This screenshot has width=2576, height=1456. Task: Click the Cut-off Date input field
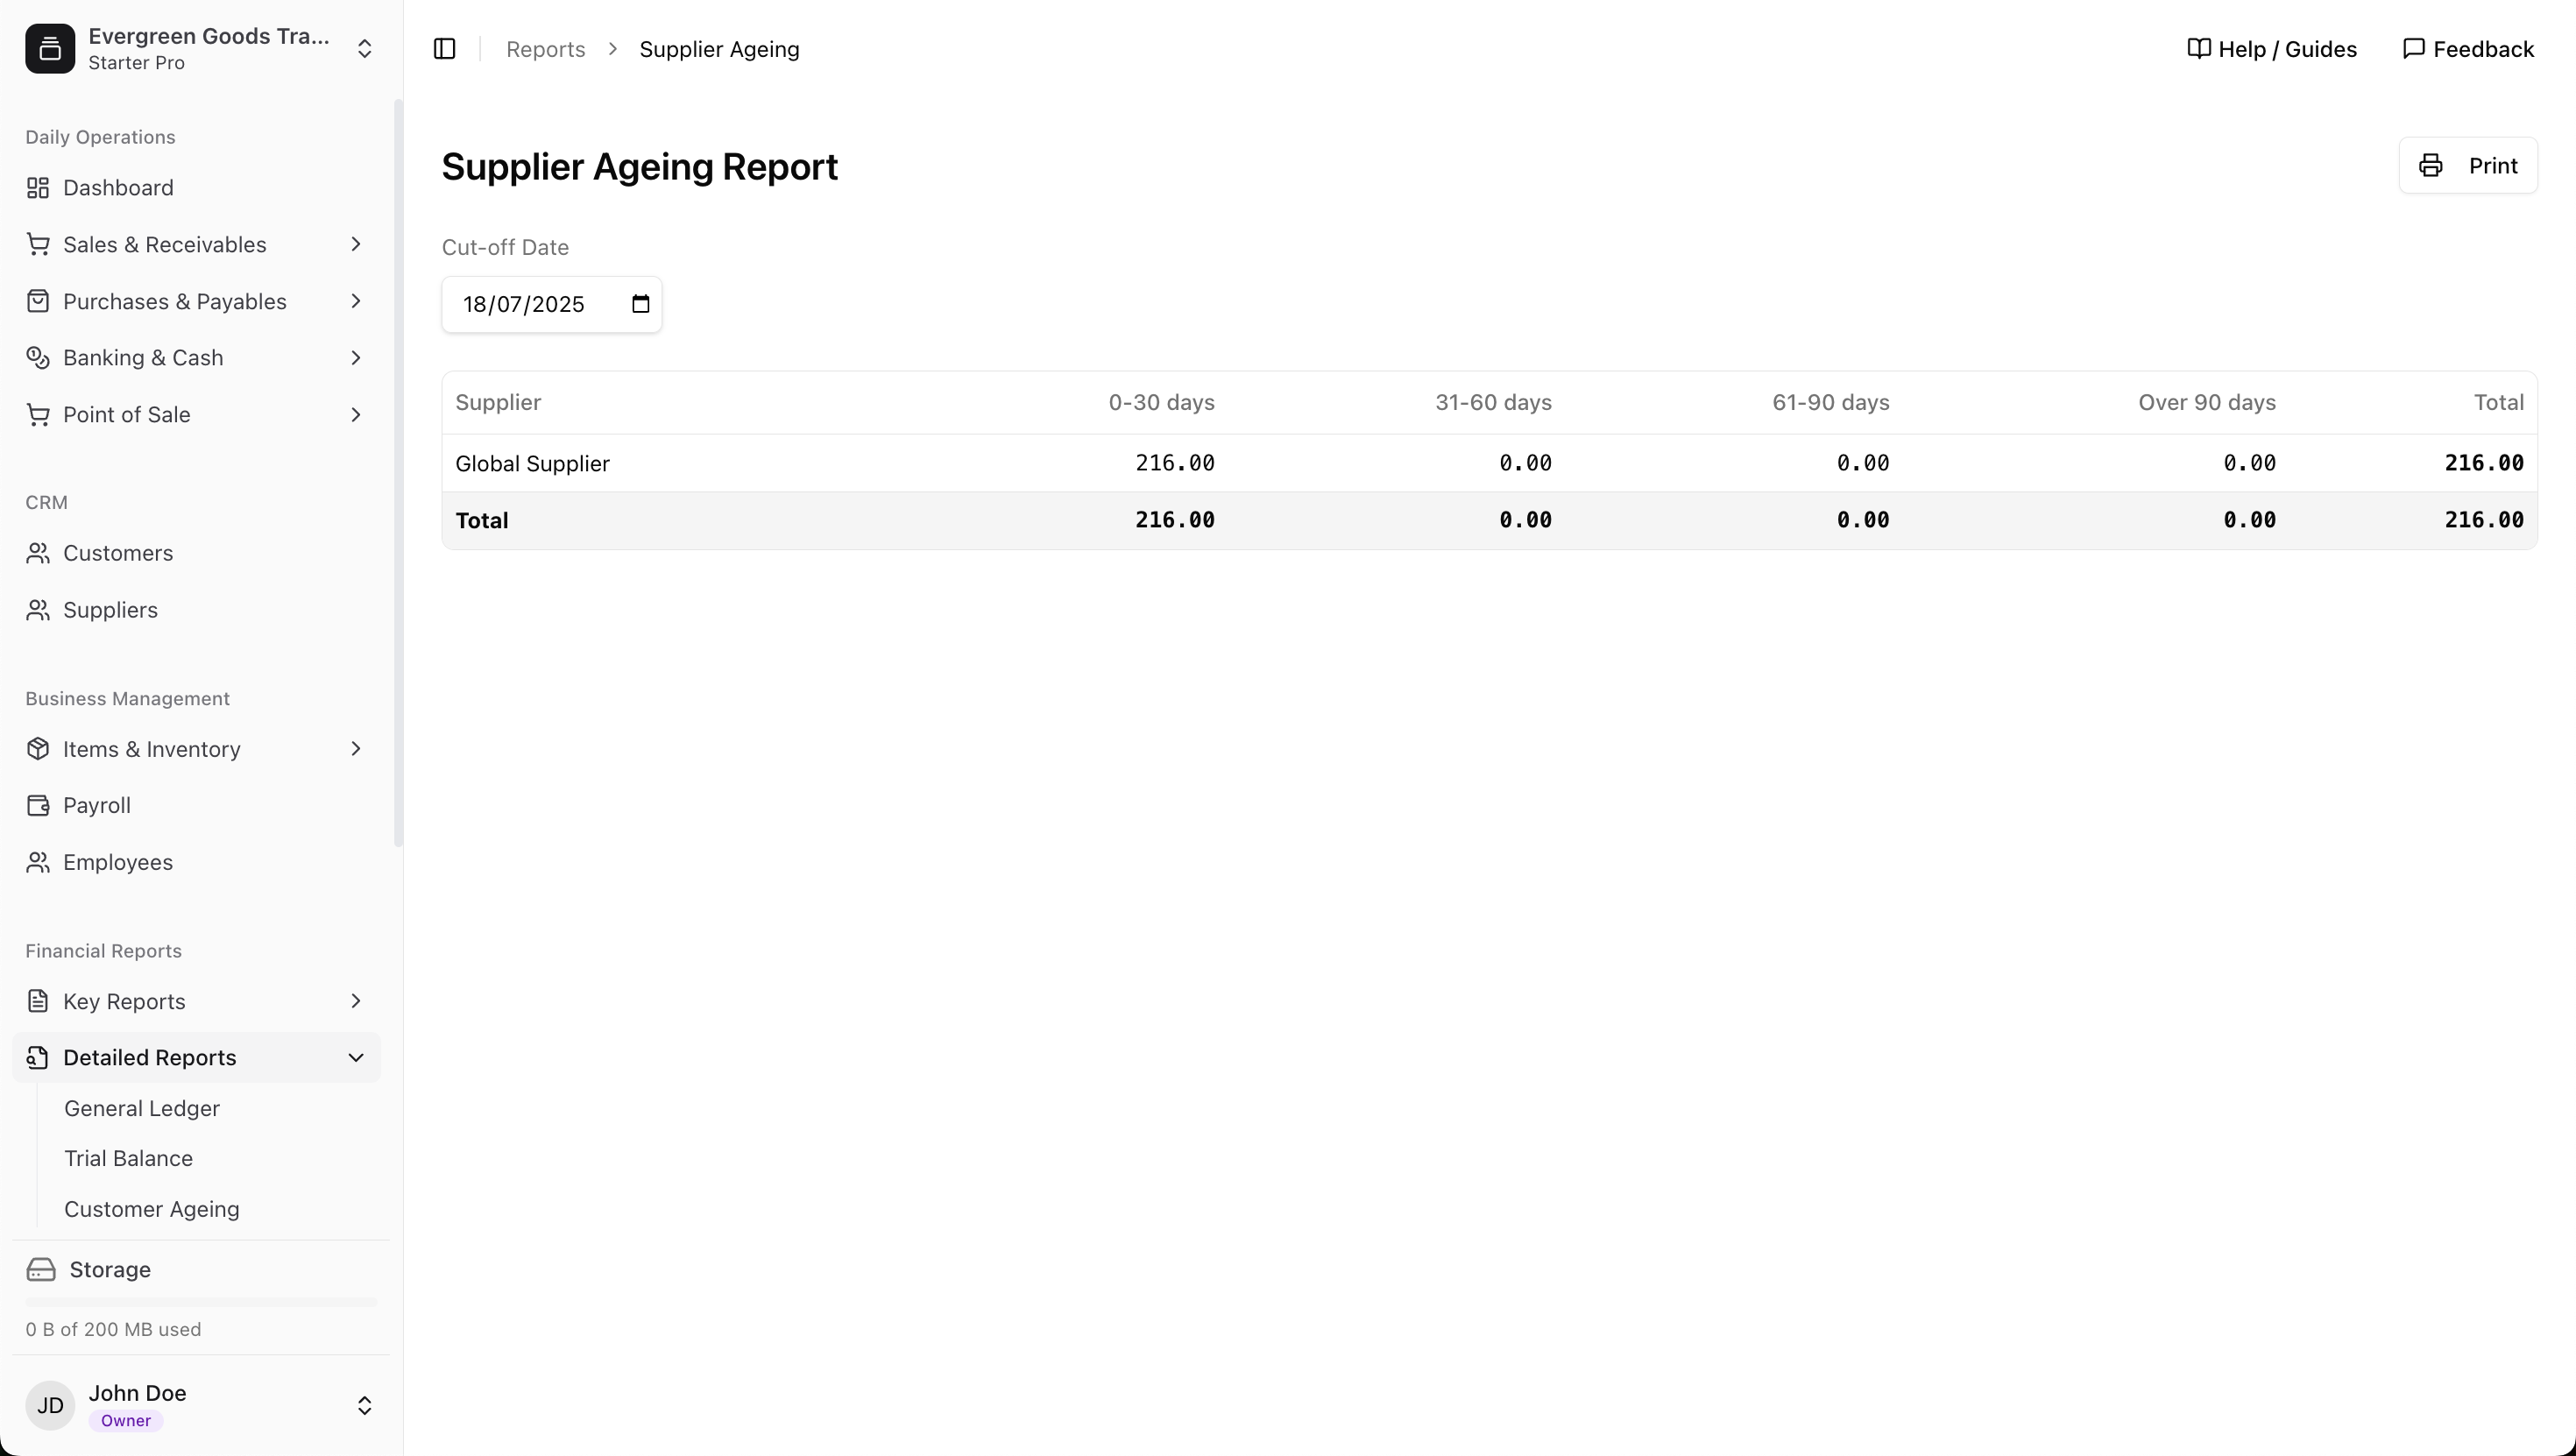pos(552,304)
